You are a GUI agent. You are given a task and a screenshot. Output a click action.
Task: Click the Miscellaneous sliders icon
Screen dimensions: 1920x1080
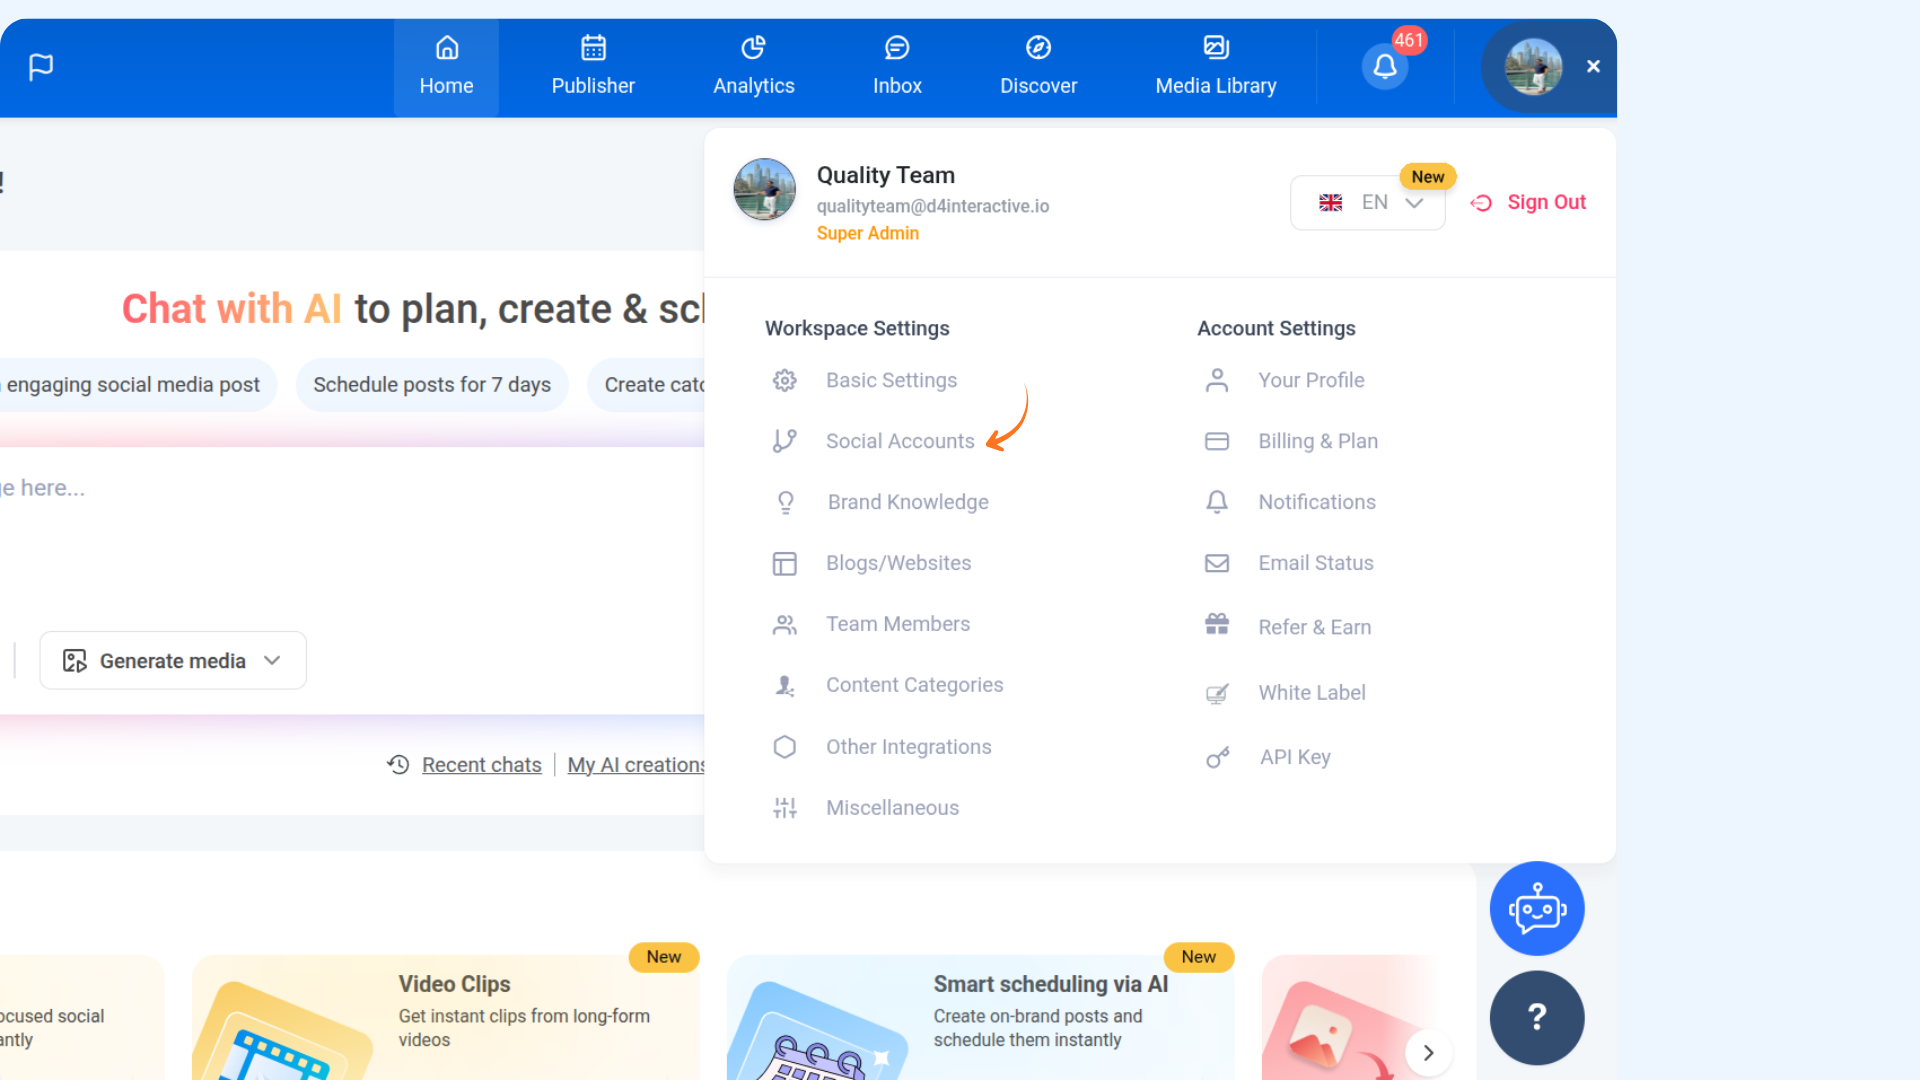(x=785, y=808)
